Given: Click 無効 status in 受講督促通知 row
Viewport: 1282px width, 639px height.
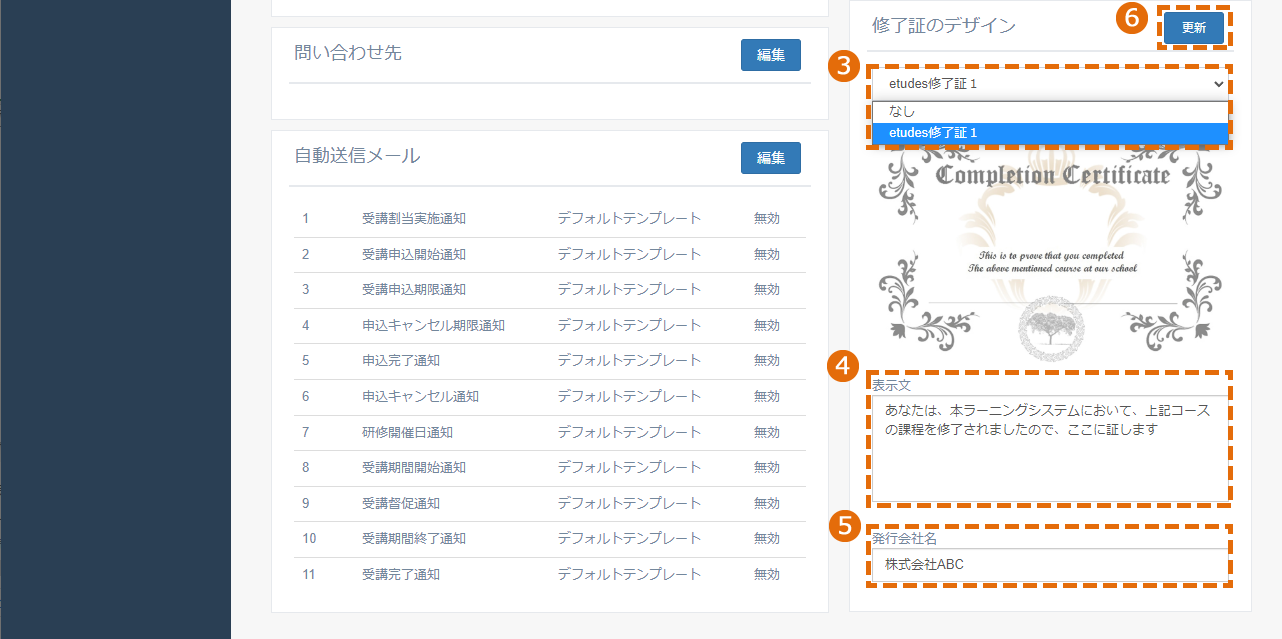Looking at the screenshot, I should [x=766, y=504].
